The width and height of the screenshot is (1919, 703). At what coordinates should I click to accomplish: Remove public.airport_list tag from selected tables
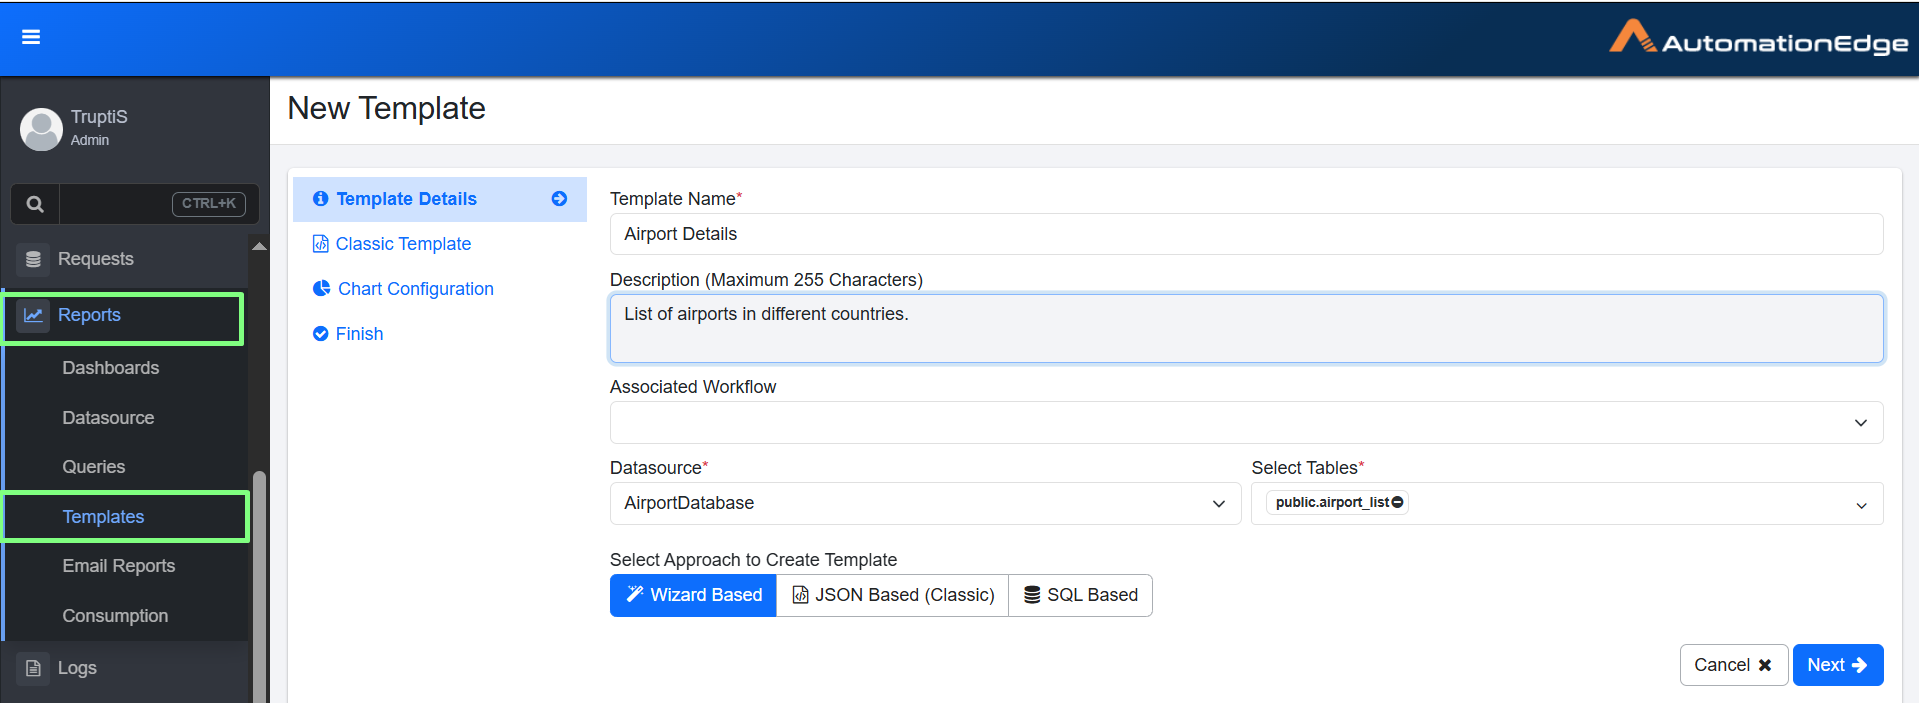click(1398, 502)
